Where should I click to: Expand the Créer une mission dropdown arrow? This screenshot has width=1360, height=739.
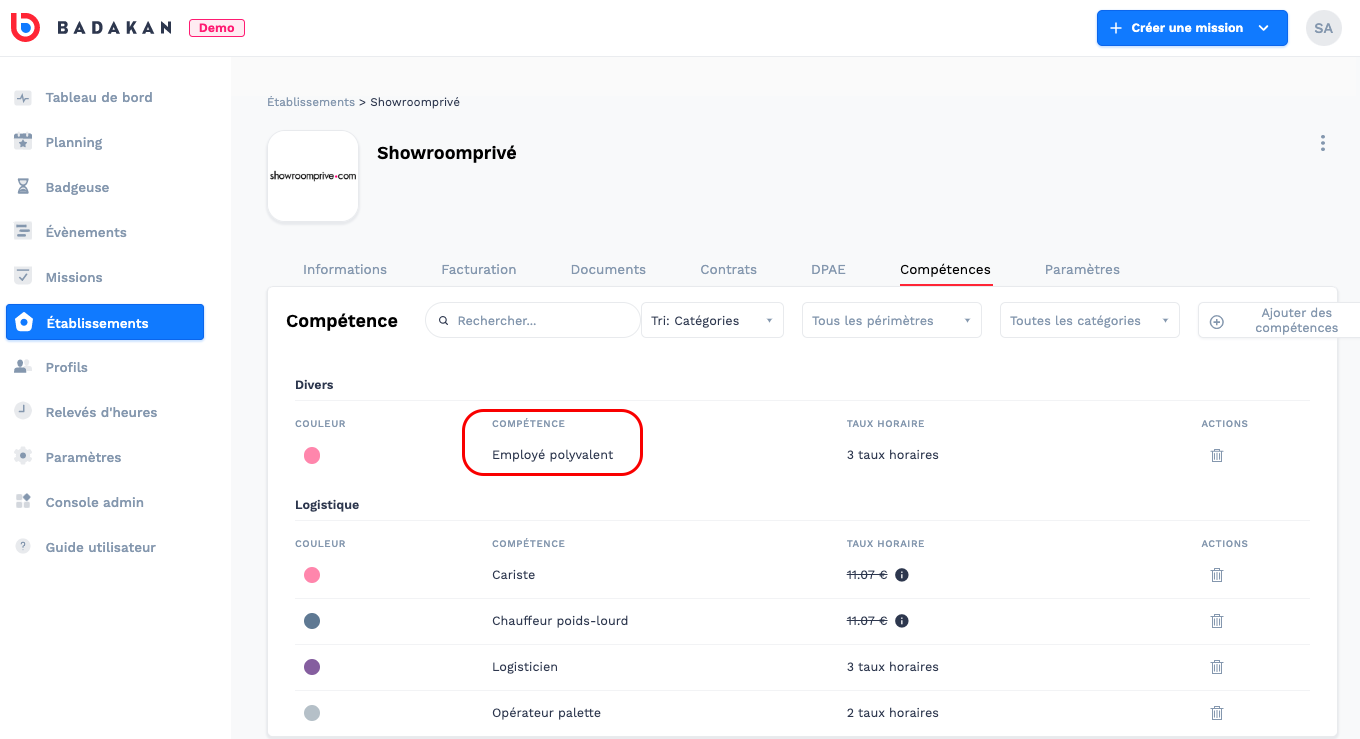click(x=1264, y=28)
